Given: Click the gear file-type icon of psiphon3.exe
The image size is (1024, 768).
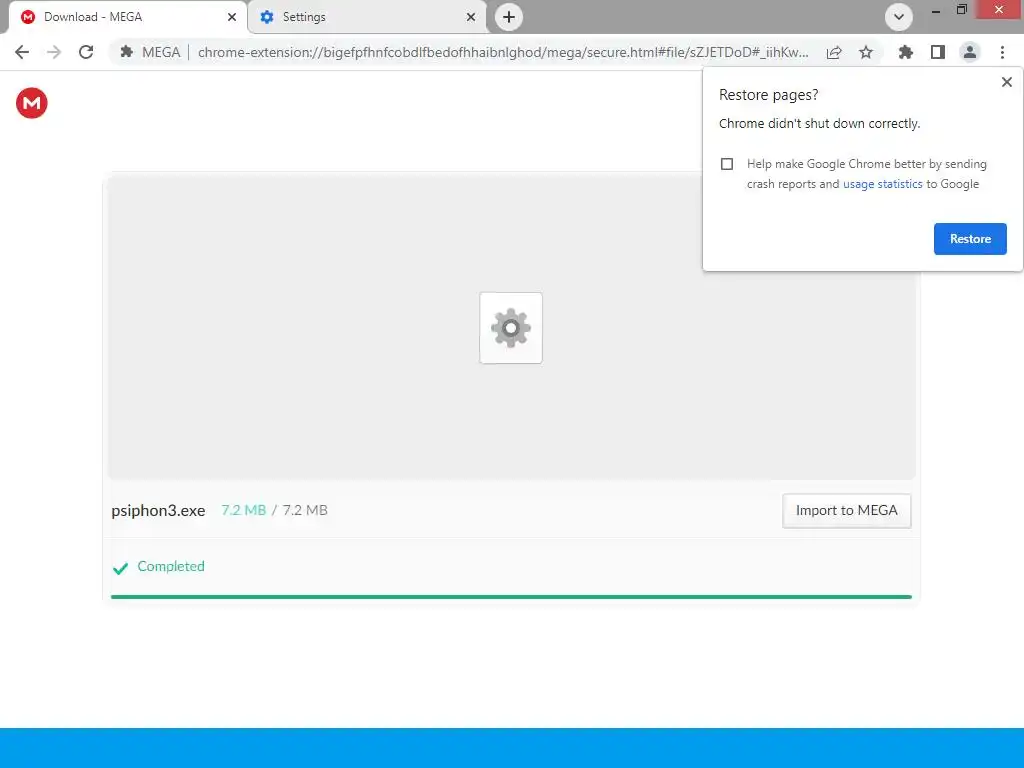Looking at the screenshot, I should click(511, 328).
